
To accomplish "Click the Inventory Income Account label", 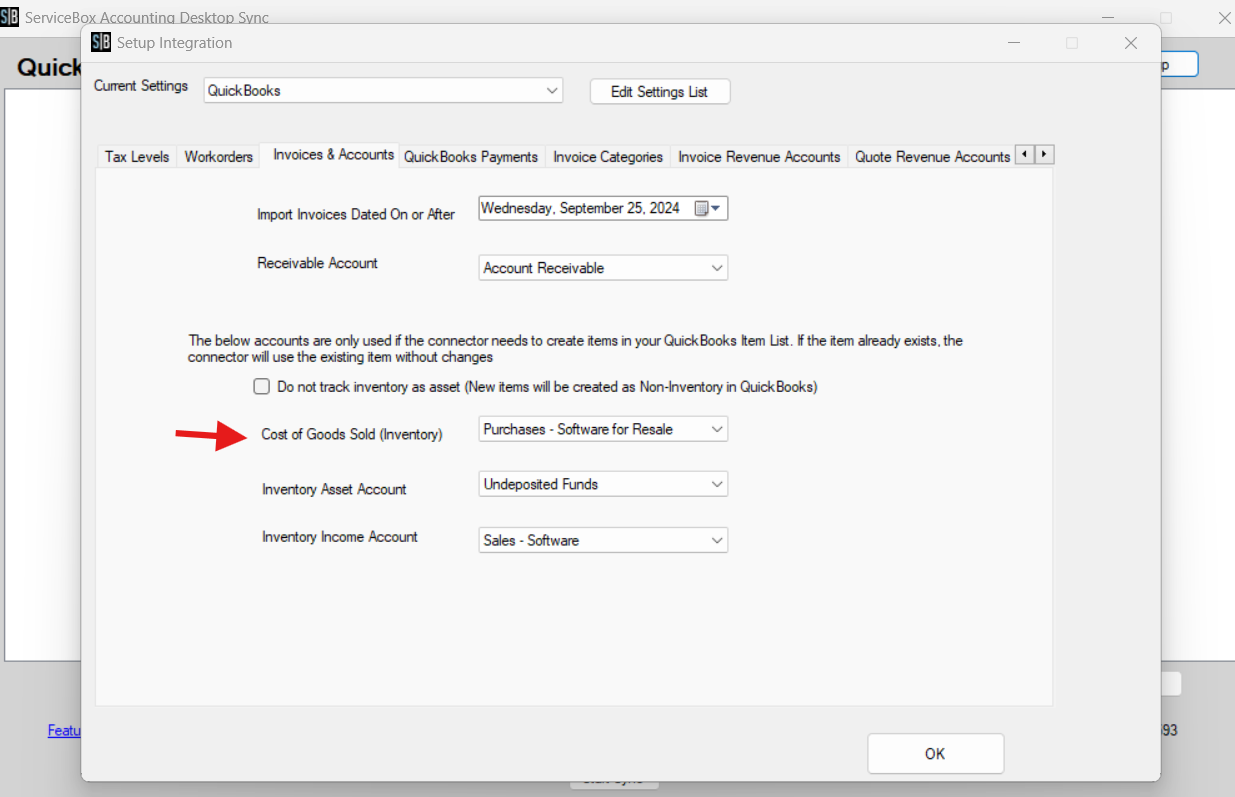I will pyautogui.click(x=340, y=537).
